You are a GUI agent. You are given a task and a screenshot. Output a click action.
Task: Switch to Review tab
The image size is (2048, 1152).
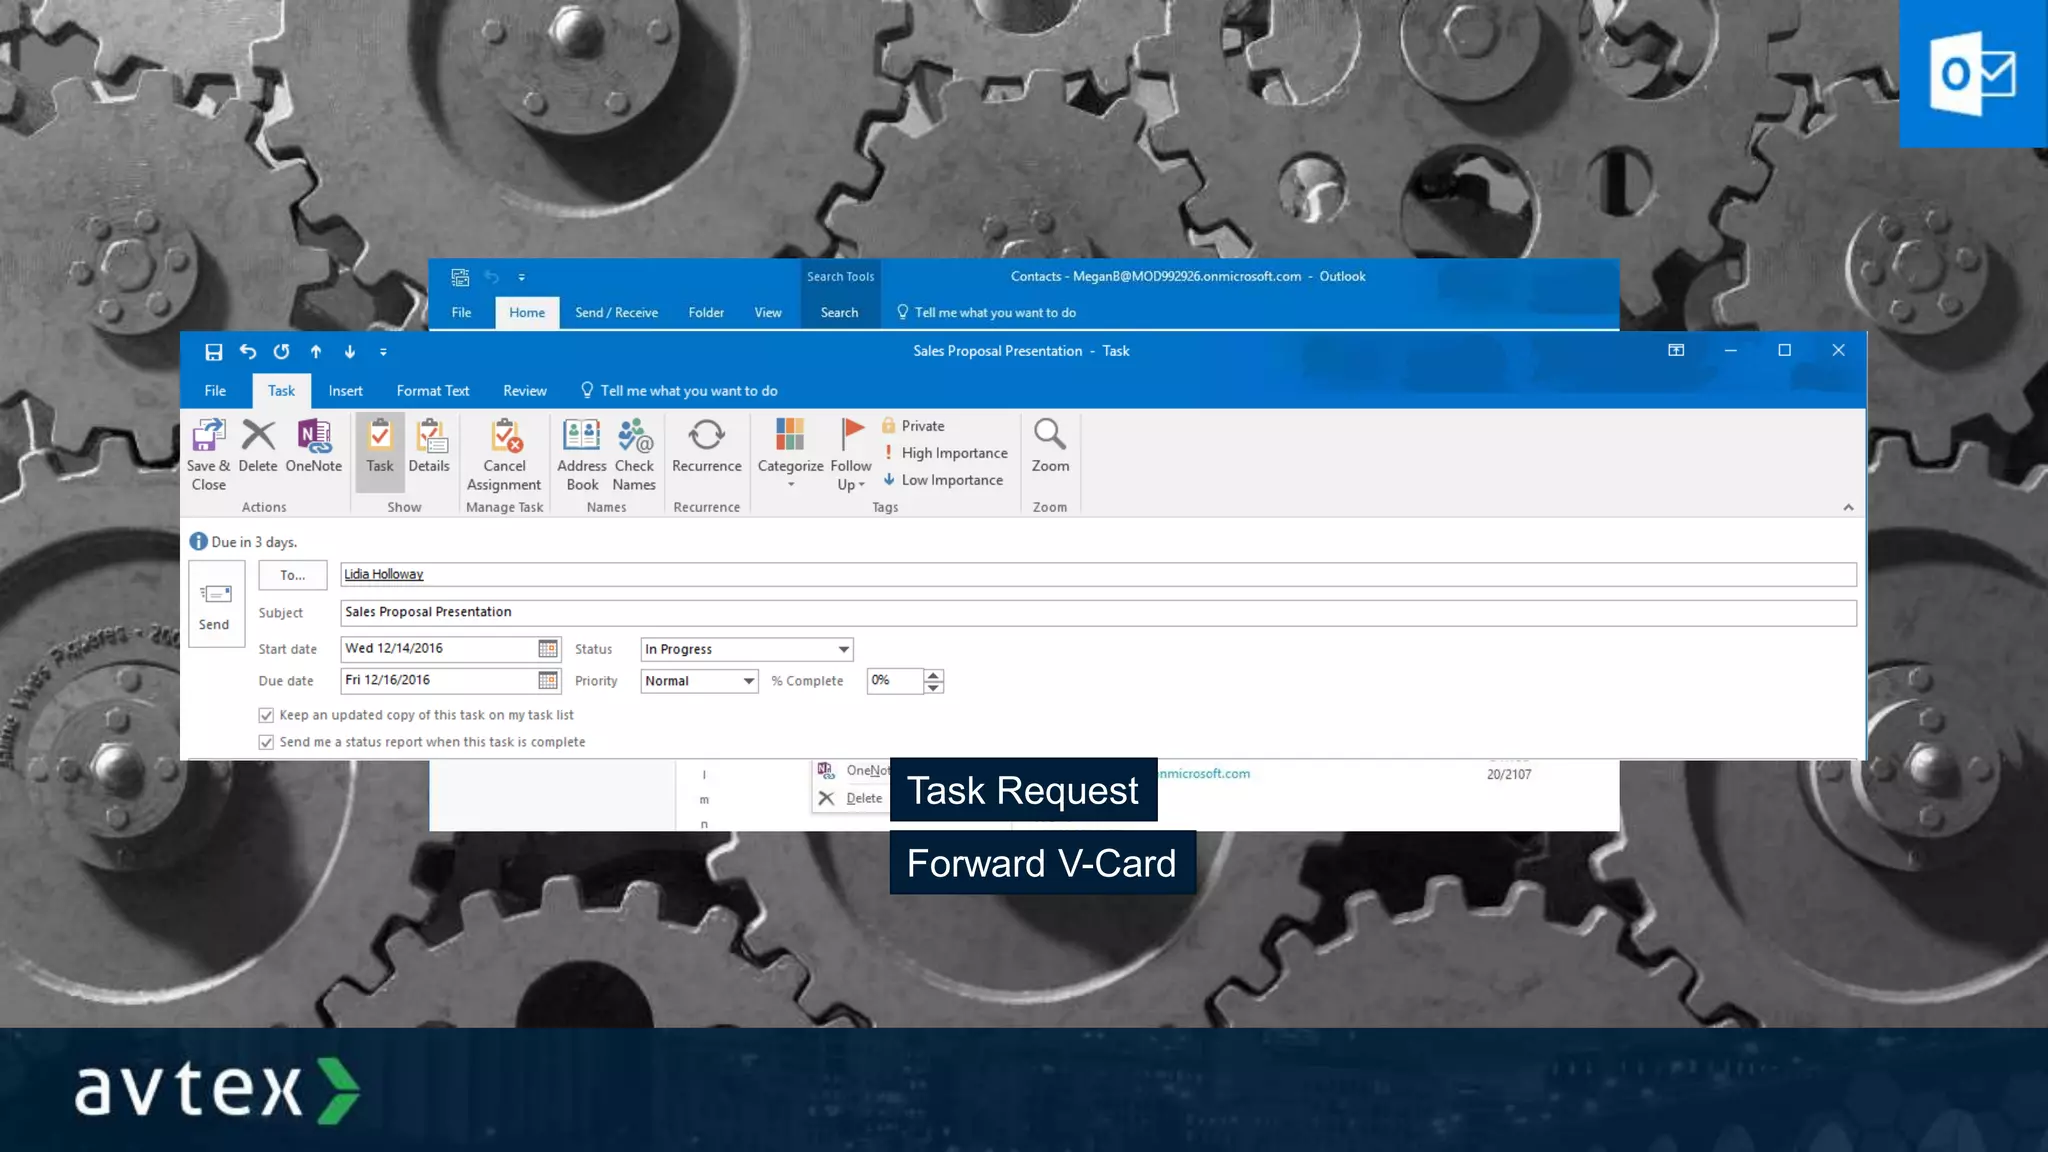525,391
